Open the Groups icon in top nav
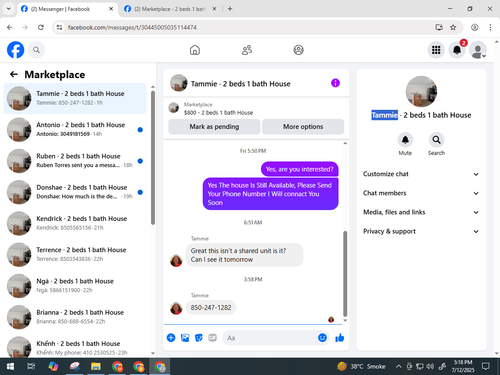Viewport: 500px width, 375px height. click(298, 50)
